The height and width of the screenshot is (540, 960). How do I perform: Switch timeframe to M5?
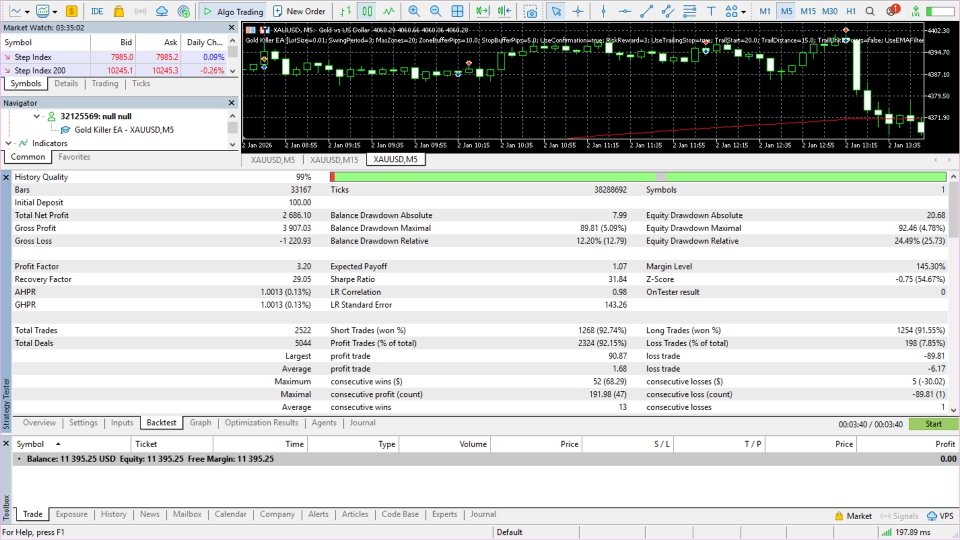(x=787, y=11)
